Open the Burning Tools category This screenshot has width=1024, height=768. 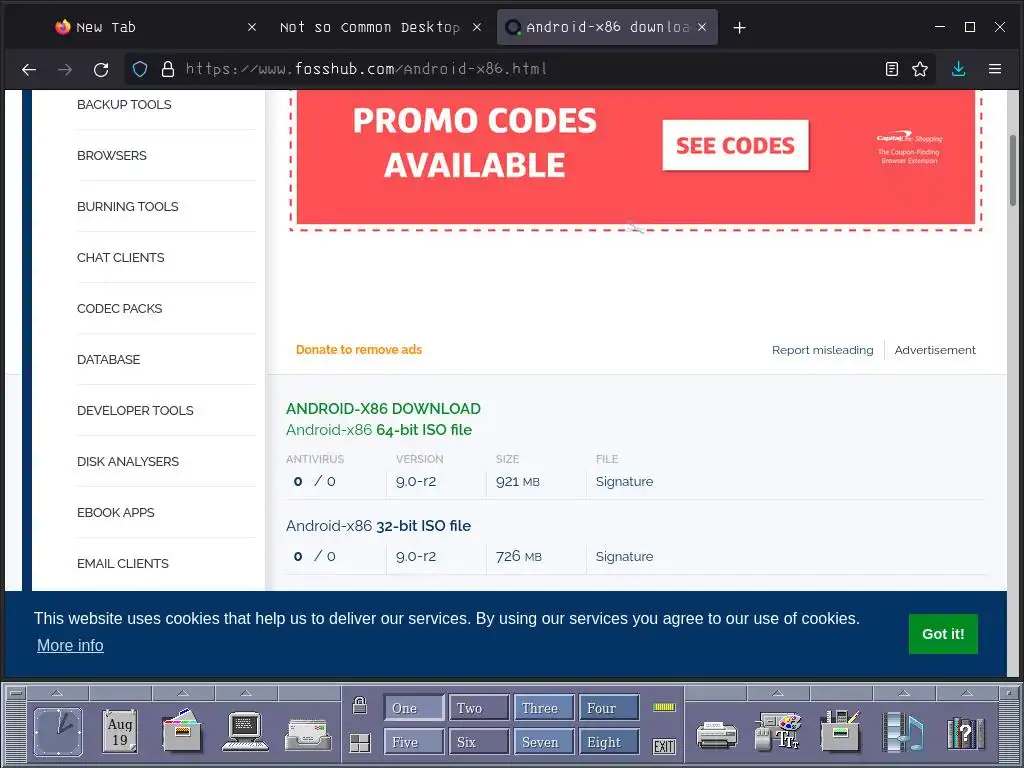(x=127, y=206)
